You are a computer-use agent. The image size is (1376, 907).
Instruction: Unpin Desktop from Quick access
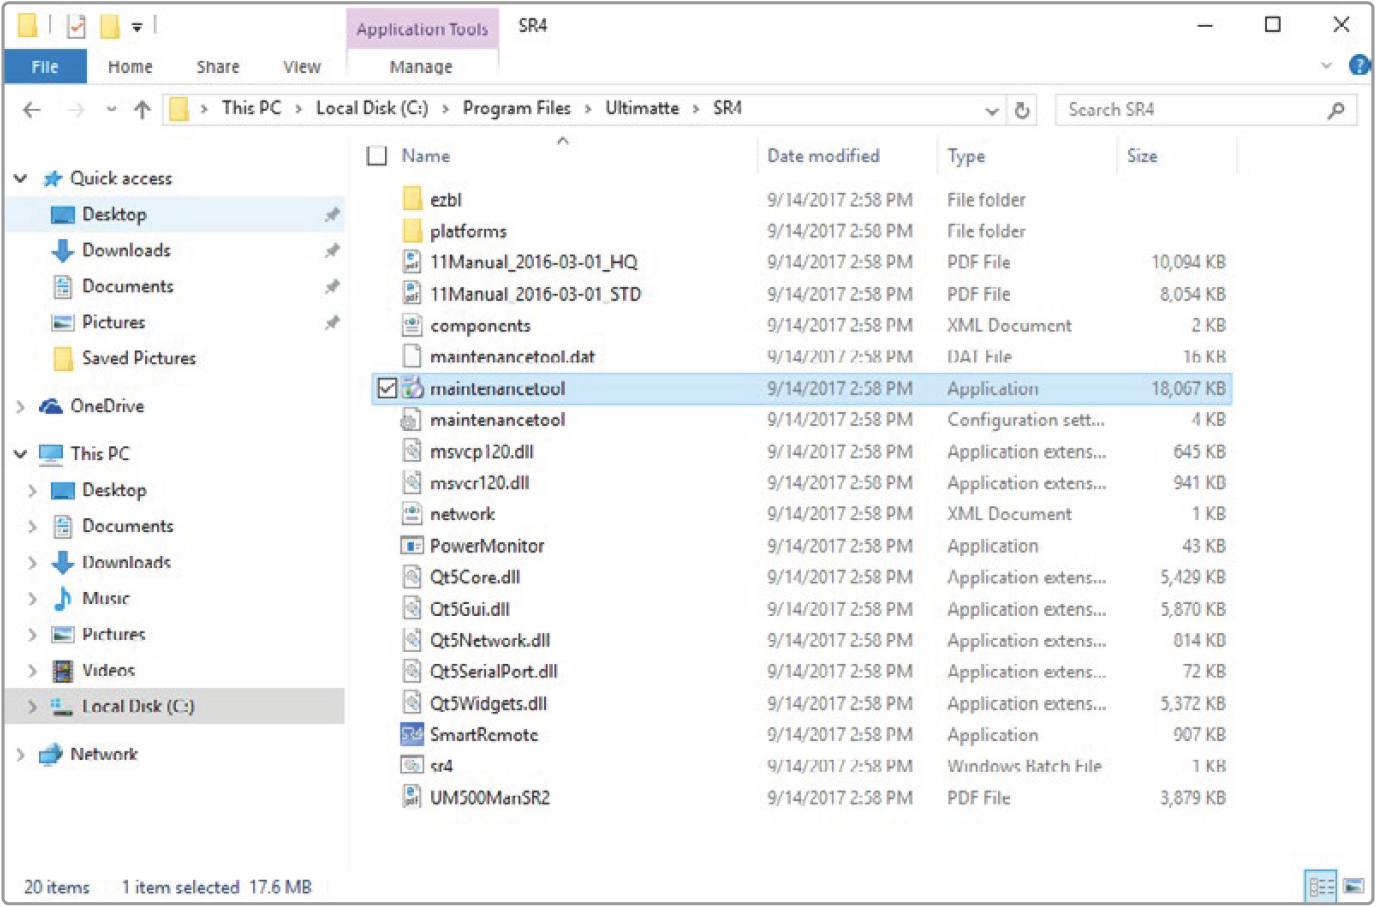[332, 214]
